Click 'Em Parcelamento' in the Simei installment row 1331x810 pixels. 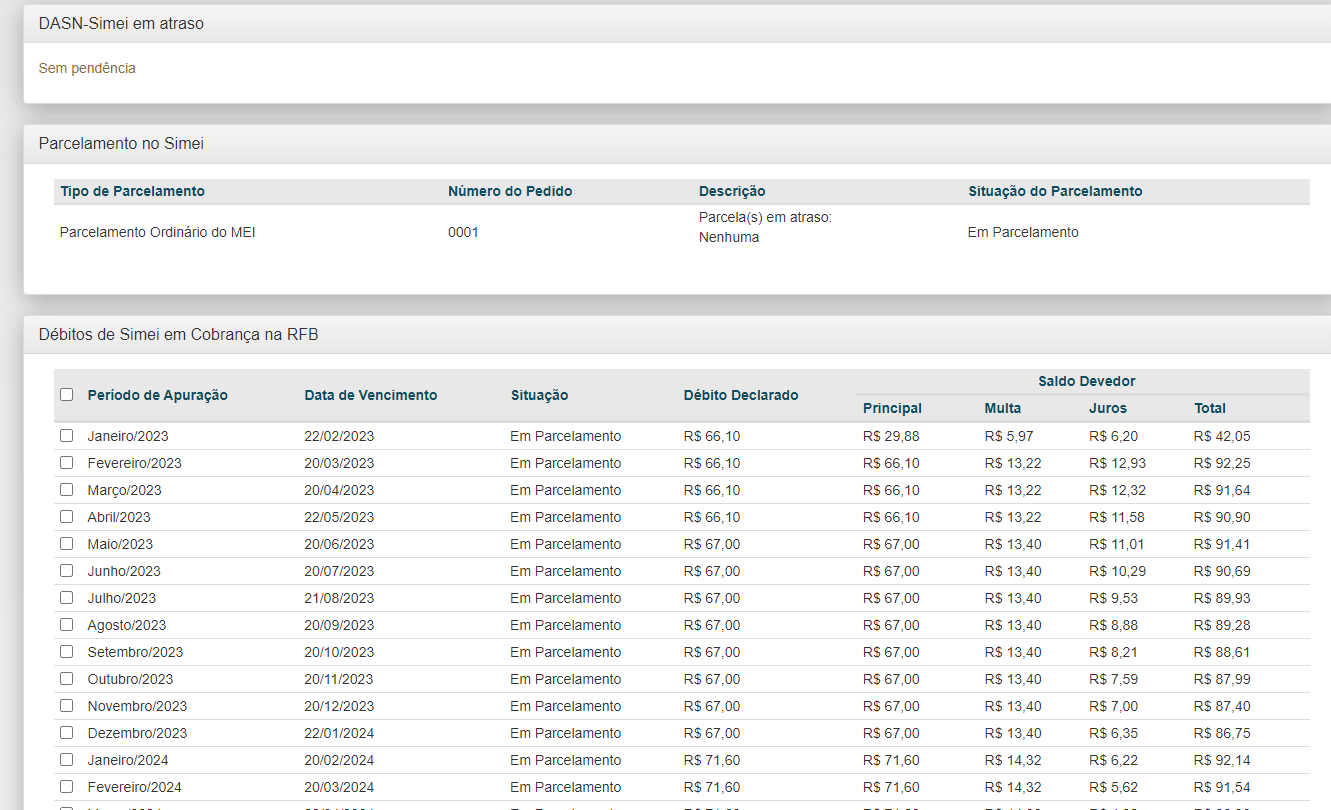click(x=1023, y=232)
